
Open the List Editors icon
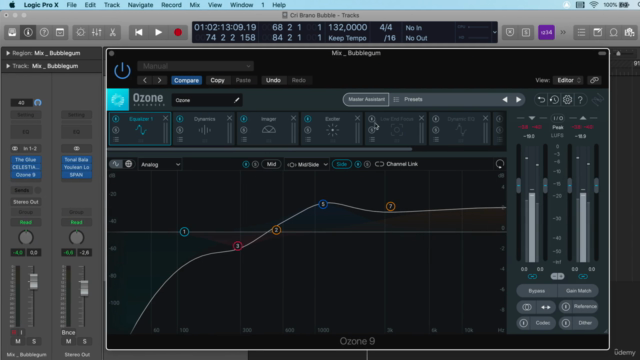pyautogui.click(x=581, y=32)
